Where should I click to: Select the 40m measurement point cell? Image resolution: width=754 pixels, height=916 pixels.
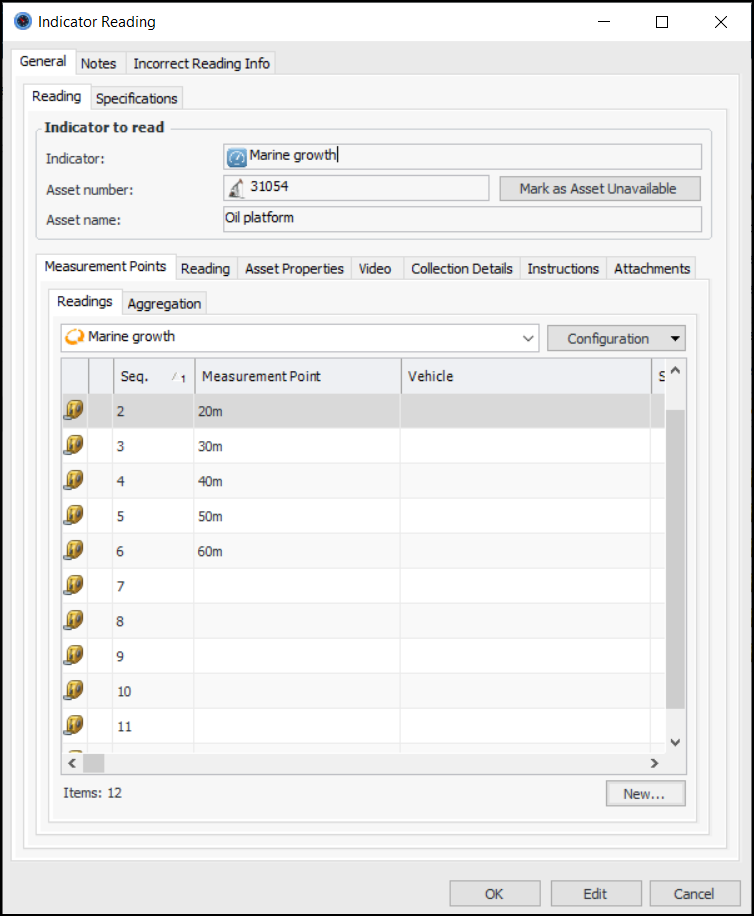tap(297, 481)
